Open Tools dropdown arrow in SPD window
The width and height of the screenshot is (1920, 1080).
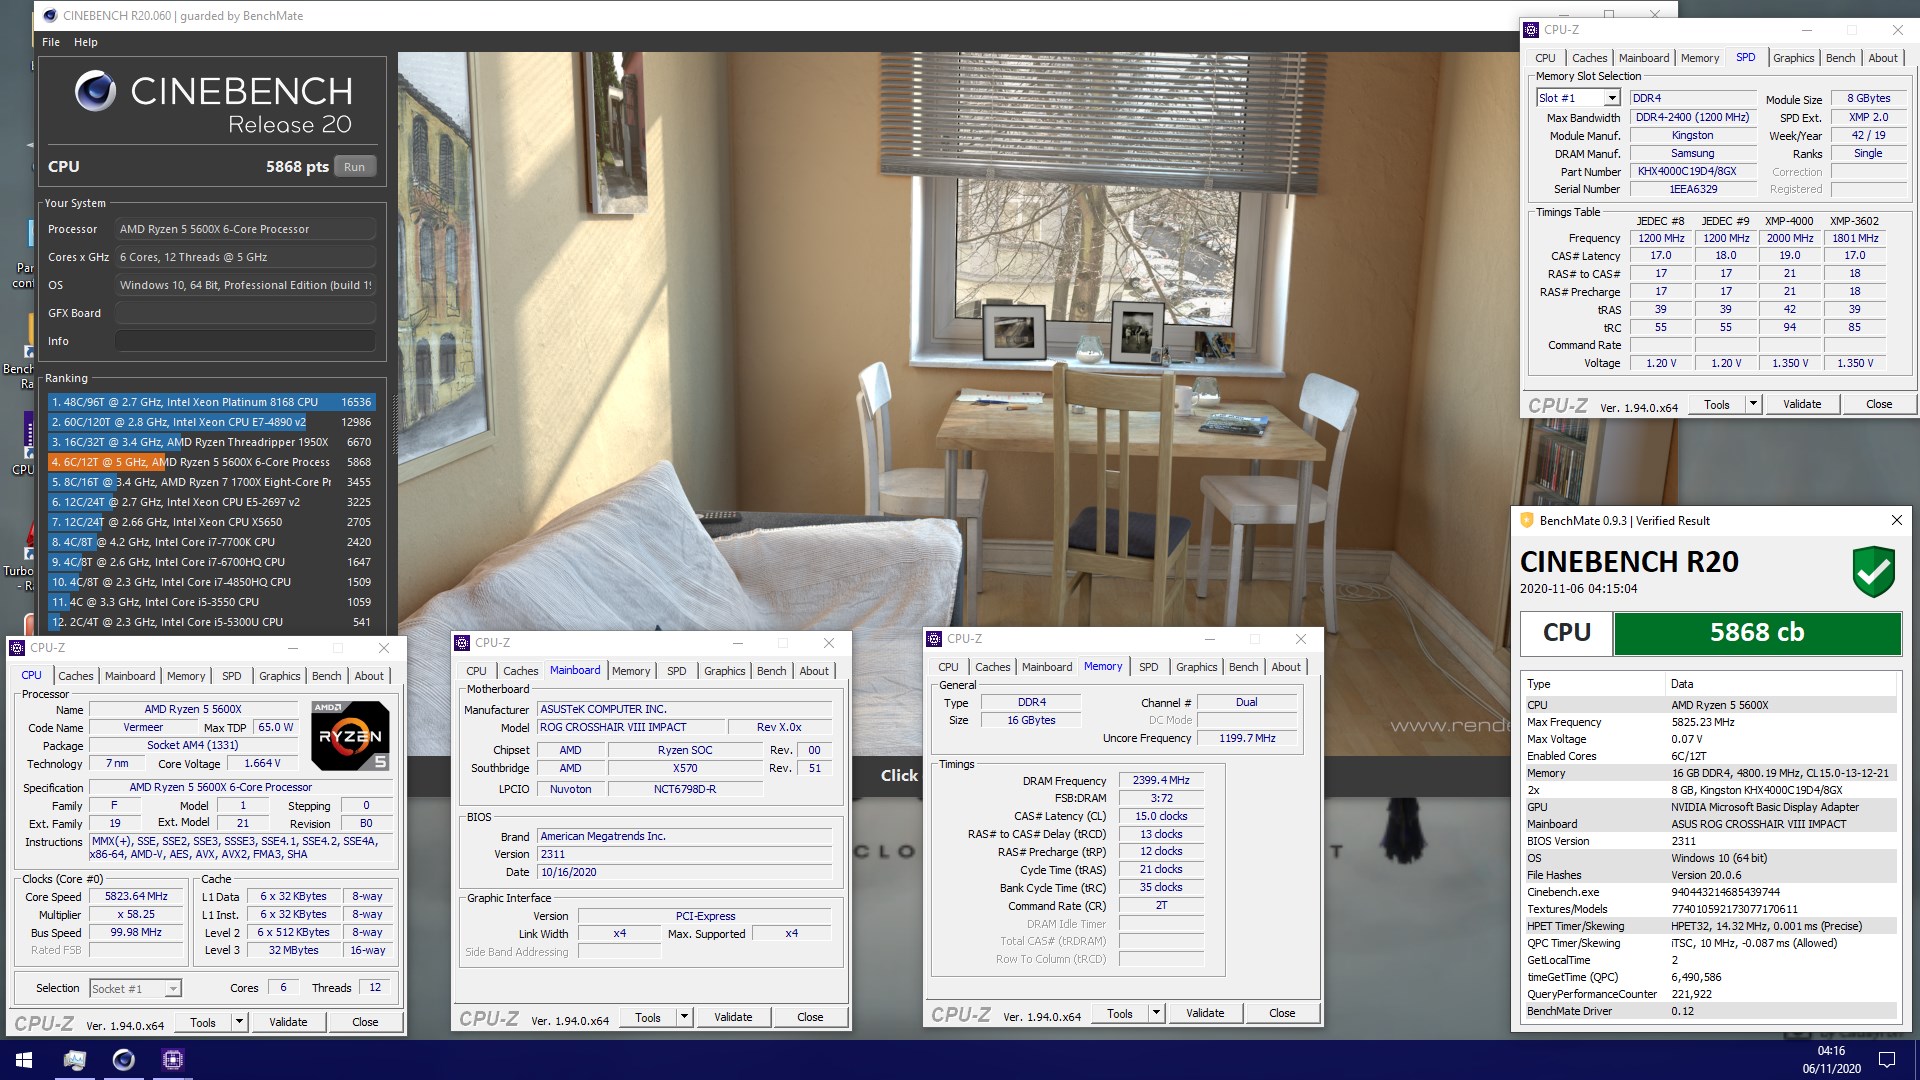click(x=1752, y=404)
